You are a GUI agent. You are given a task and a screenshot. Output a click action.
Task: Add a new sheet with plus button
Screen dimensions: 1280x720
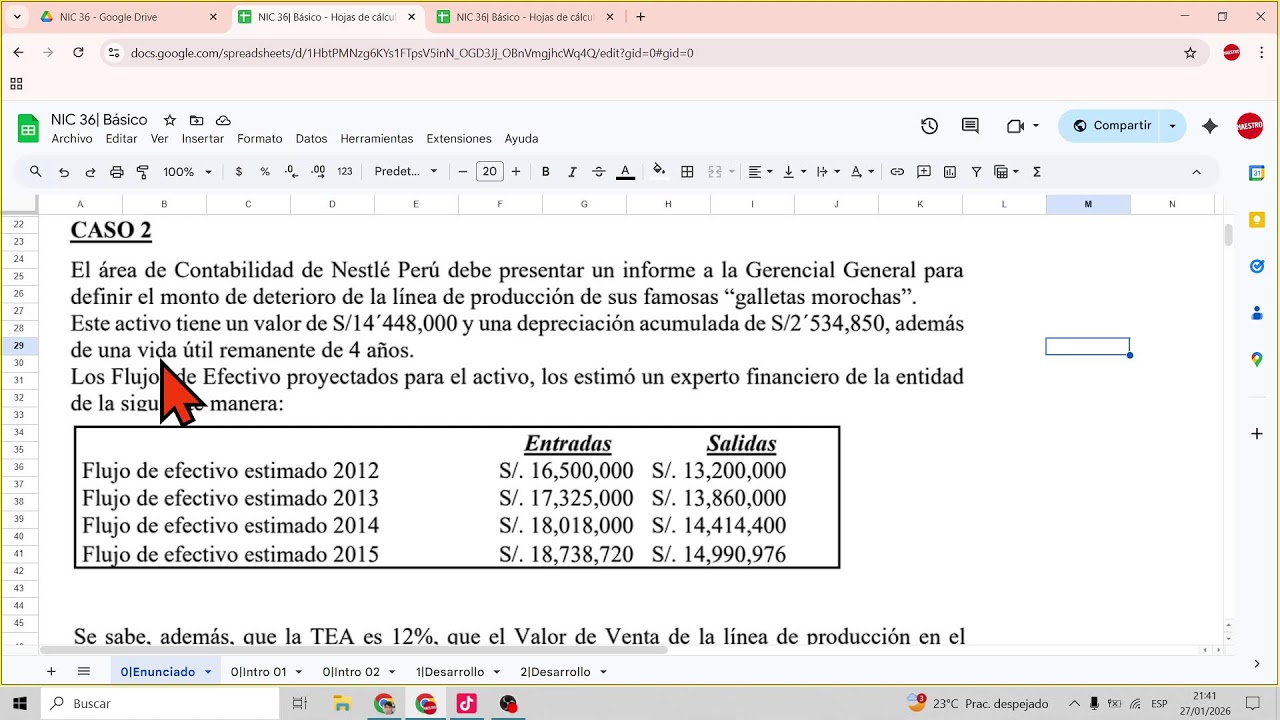51,672
